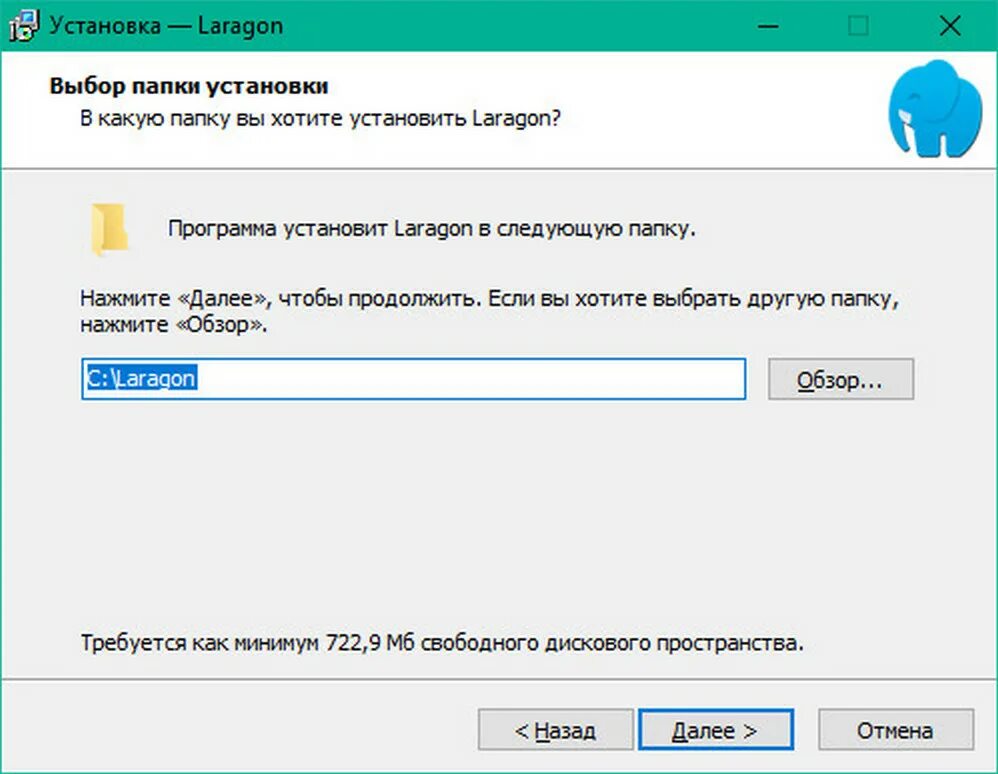Cancel setup with the Отмена button
This screenshot has height=774, width=998.
point(896,730)
